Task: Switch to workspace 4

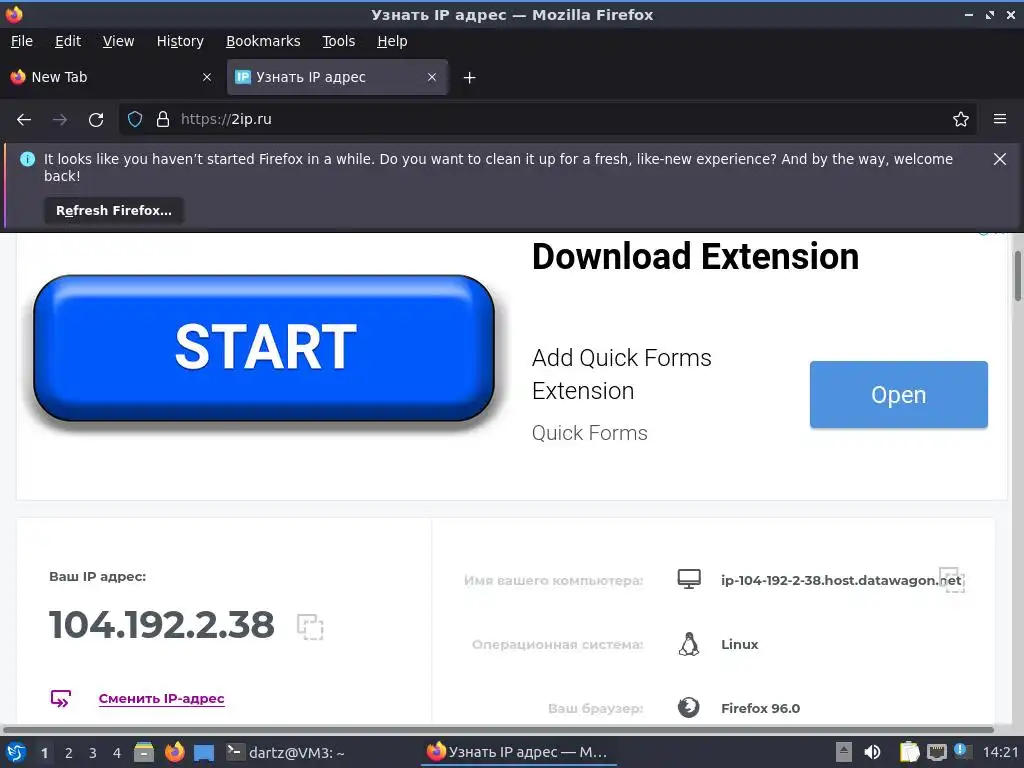Action: (x=116, y=753)
